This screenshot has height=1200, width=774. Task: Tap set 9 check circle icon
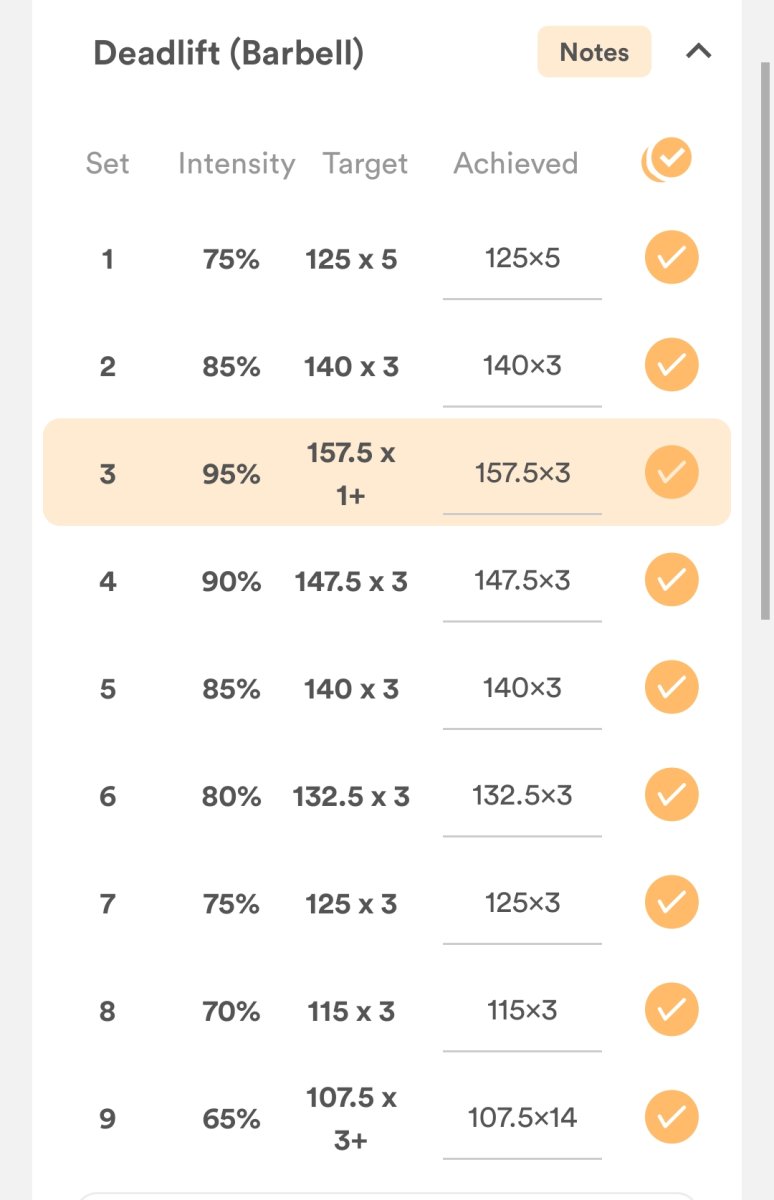click(671, 1117)
